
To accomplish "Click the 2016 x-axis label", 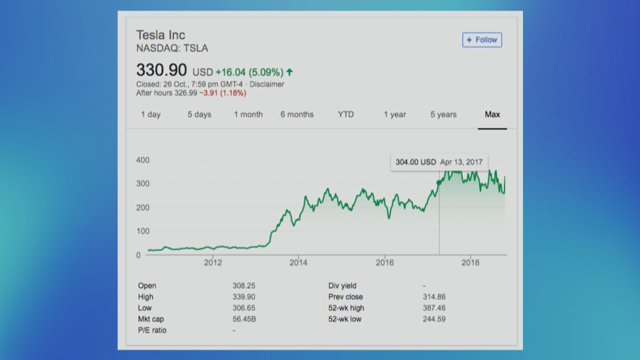I will point(384,263).
